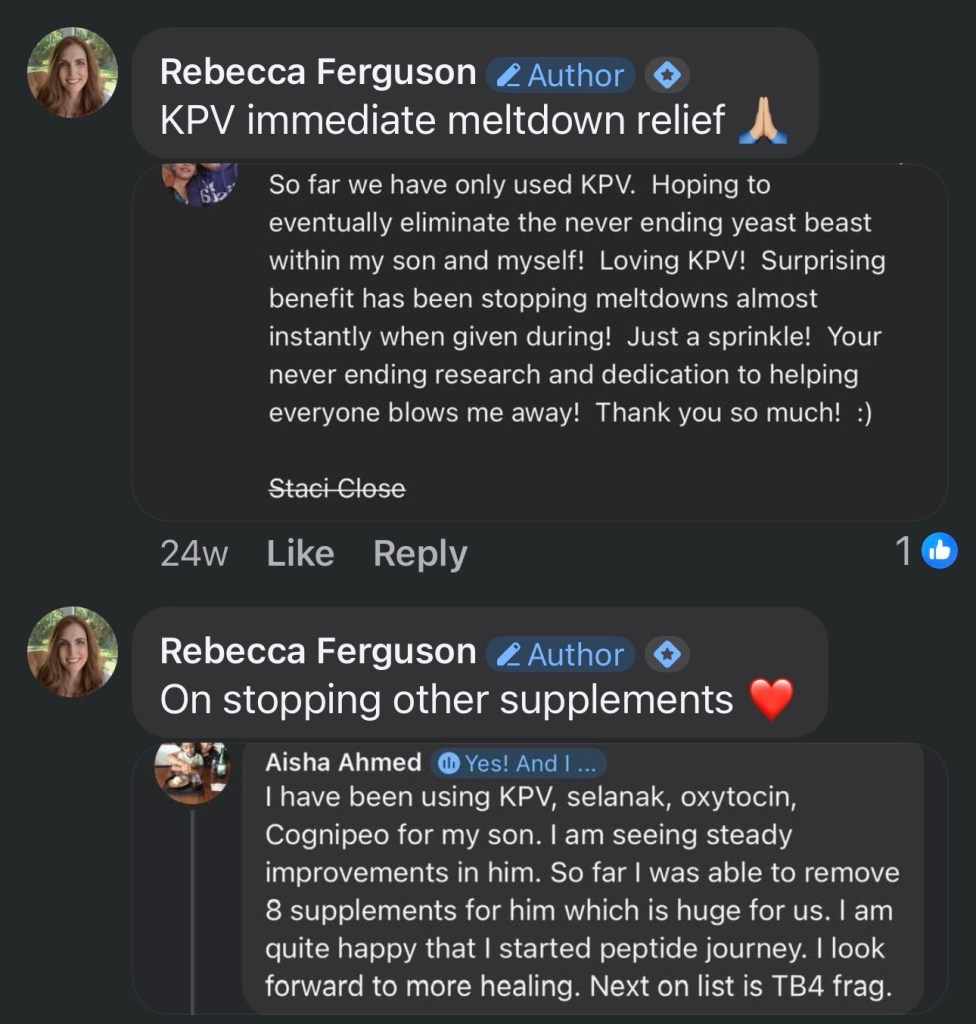Open Aisha Ahmed's profile picture
This screenshot has width=976, height=1024.
[192, 771]
